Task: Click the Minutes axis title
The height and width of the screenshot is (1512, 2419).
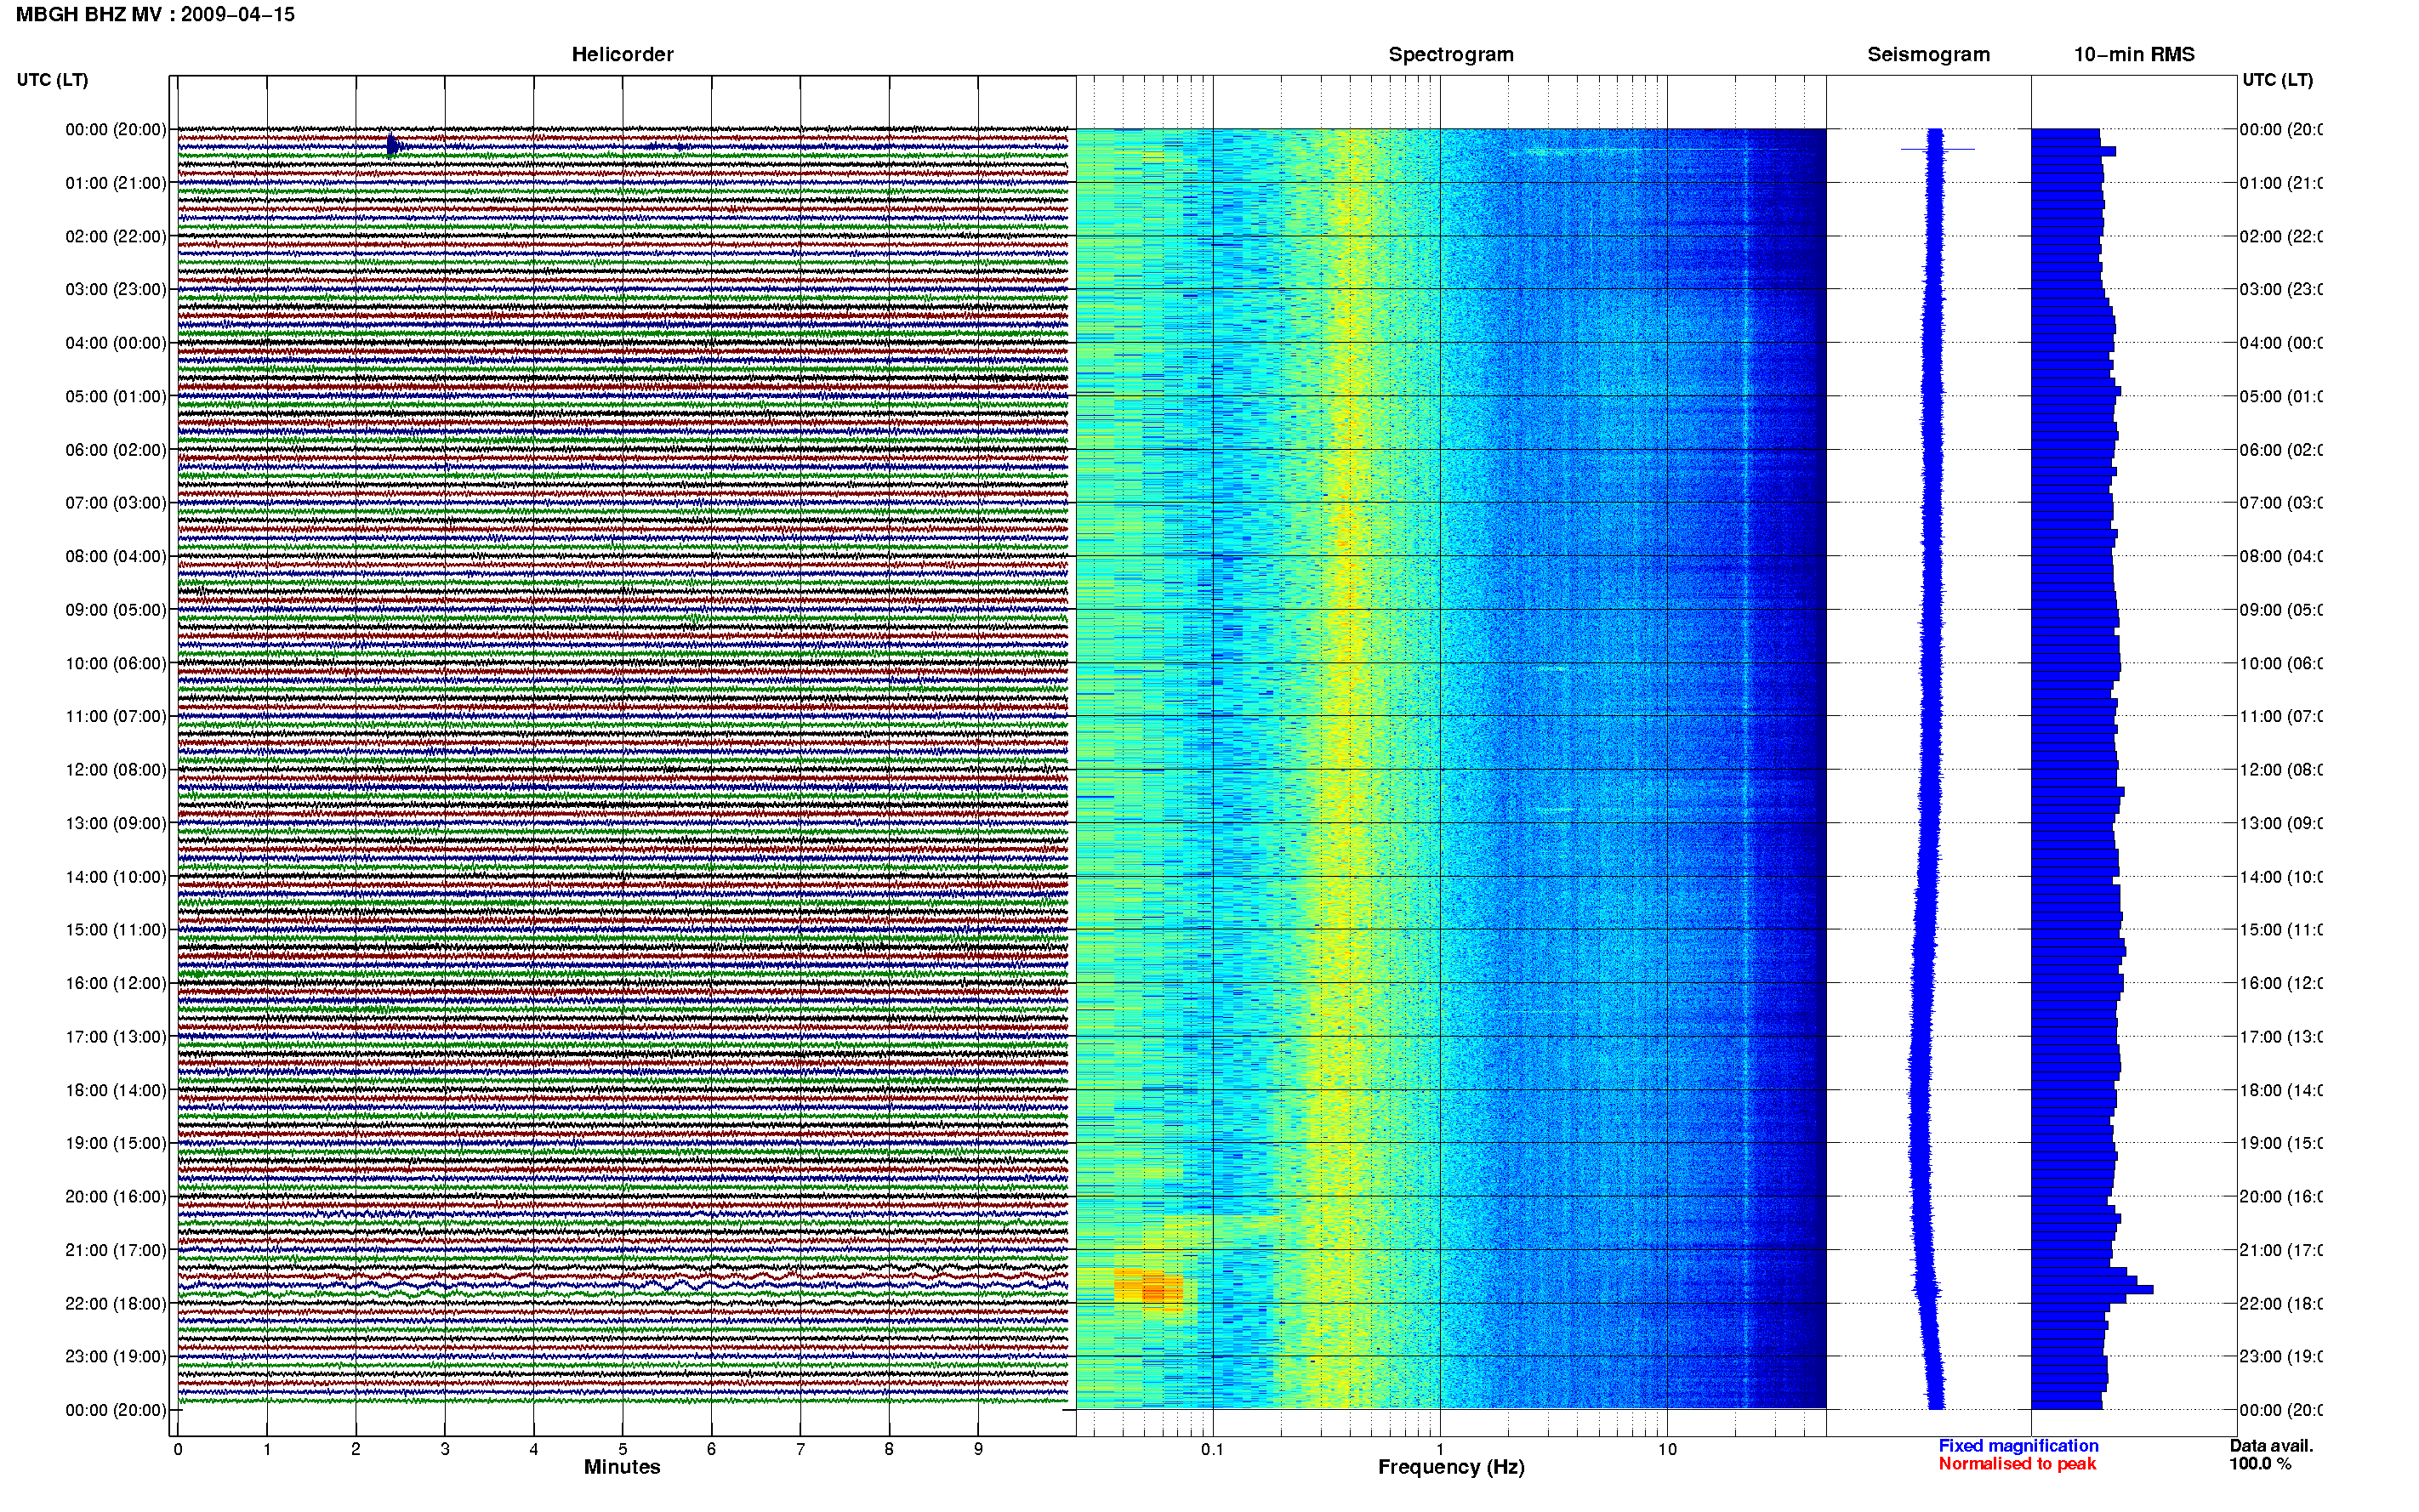Action: (622, 1467)
